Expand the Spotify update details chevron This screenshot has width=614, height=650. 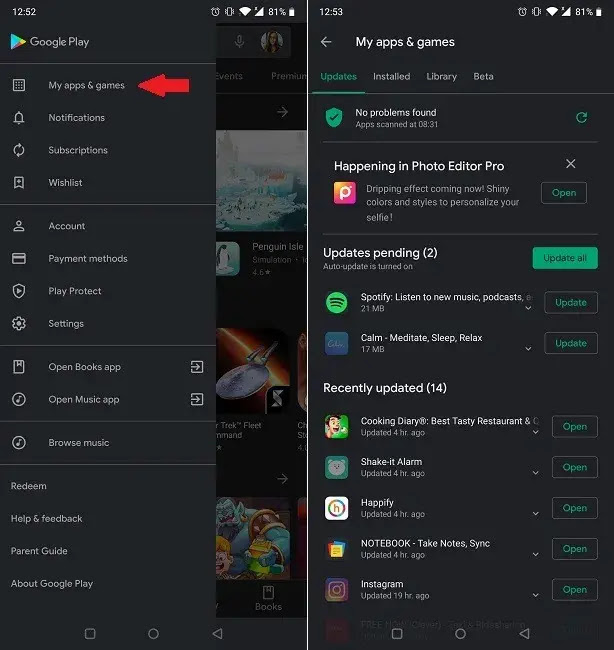coord(529,309)
